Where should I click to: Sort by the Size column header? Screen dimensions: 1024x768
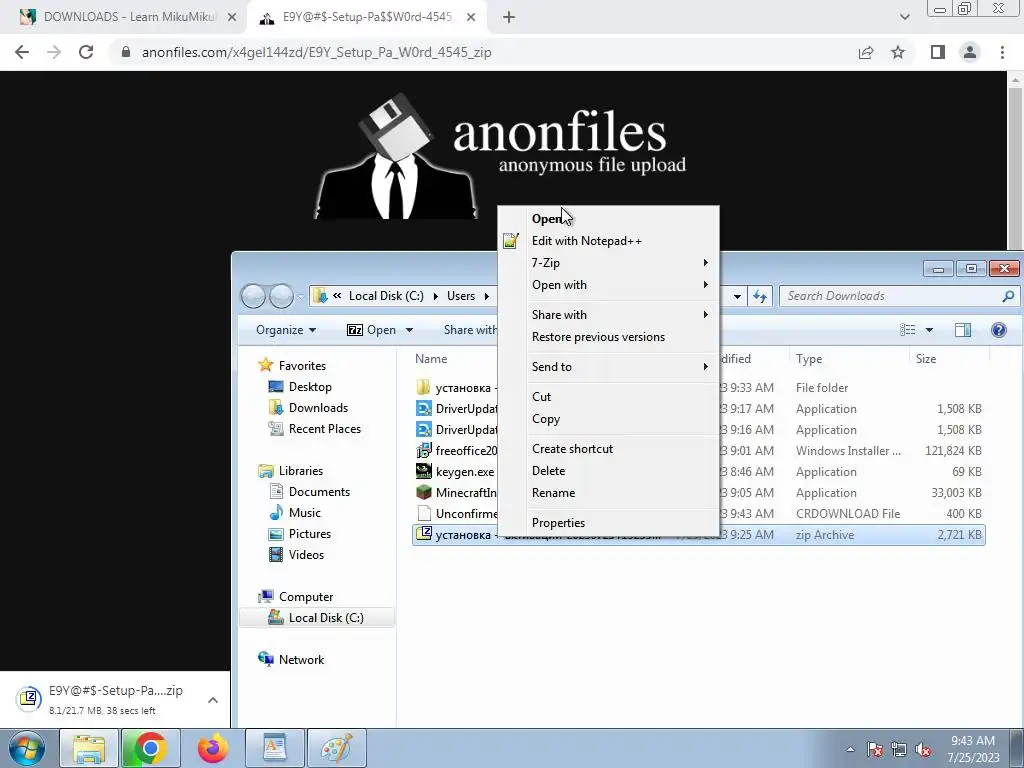pos(950,359)
